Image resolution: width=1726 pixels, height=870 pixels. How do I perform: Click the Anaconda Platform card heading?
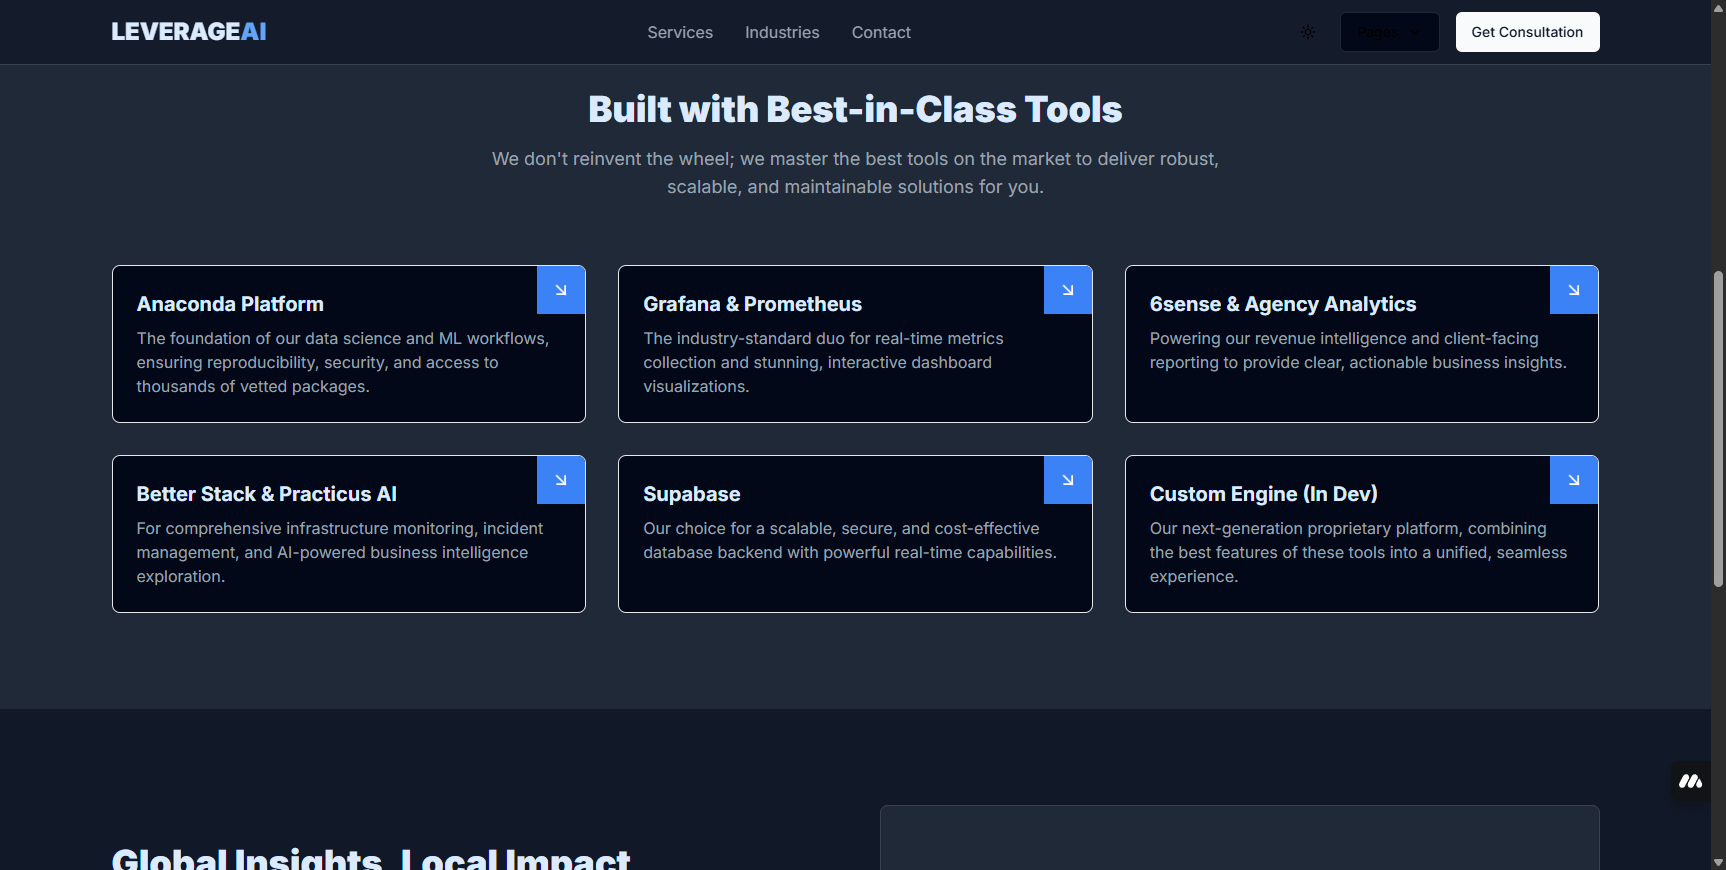tap(230, 304)
